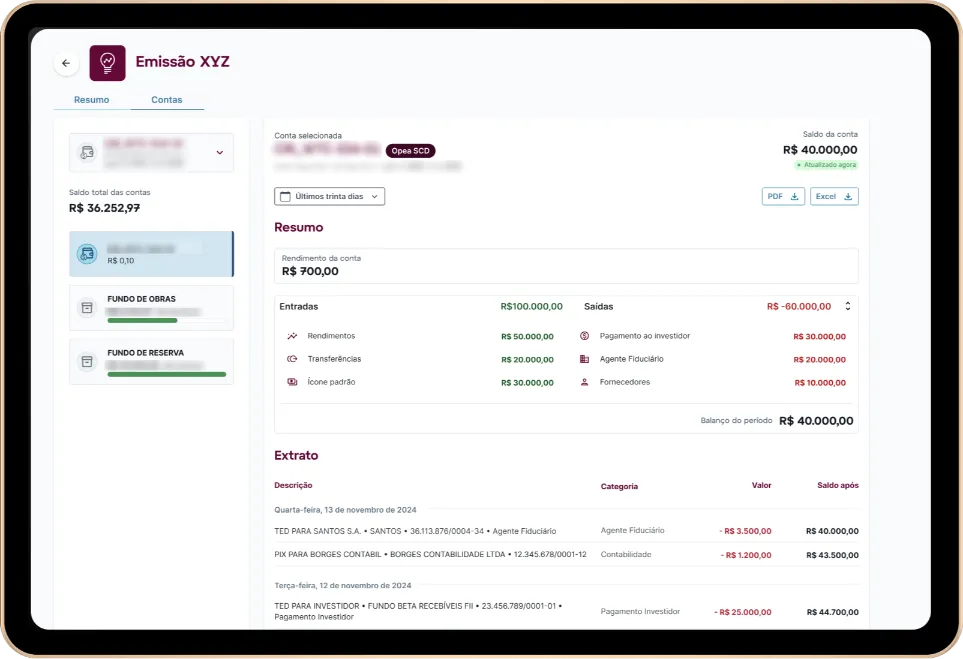
Task: Click the Entradas total R$100.000,00
Action: 531,306
